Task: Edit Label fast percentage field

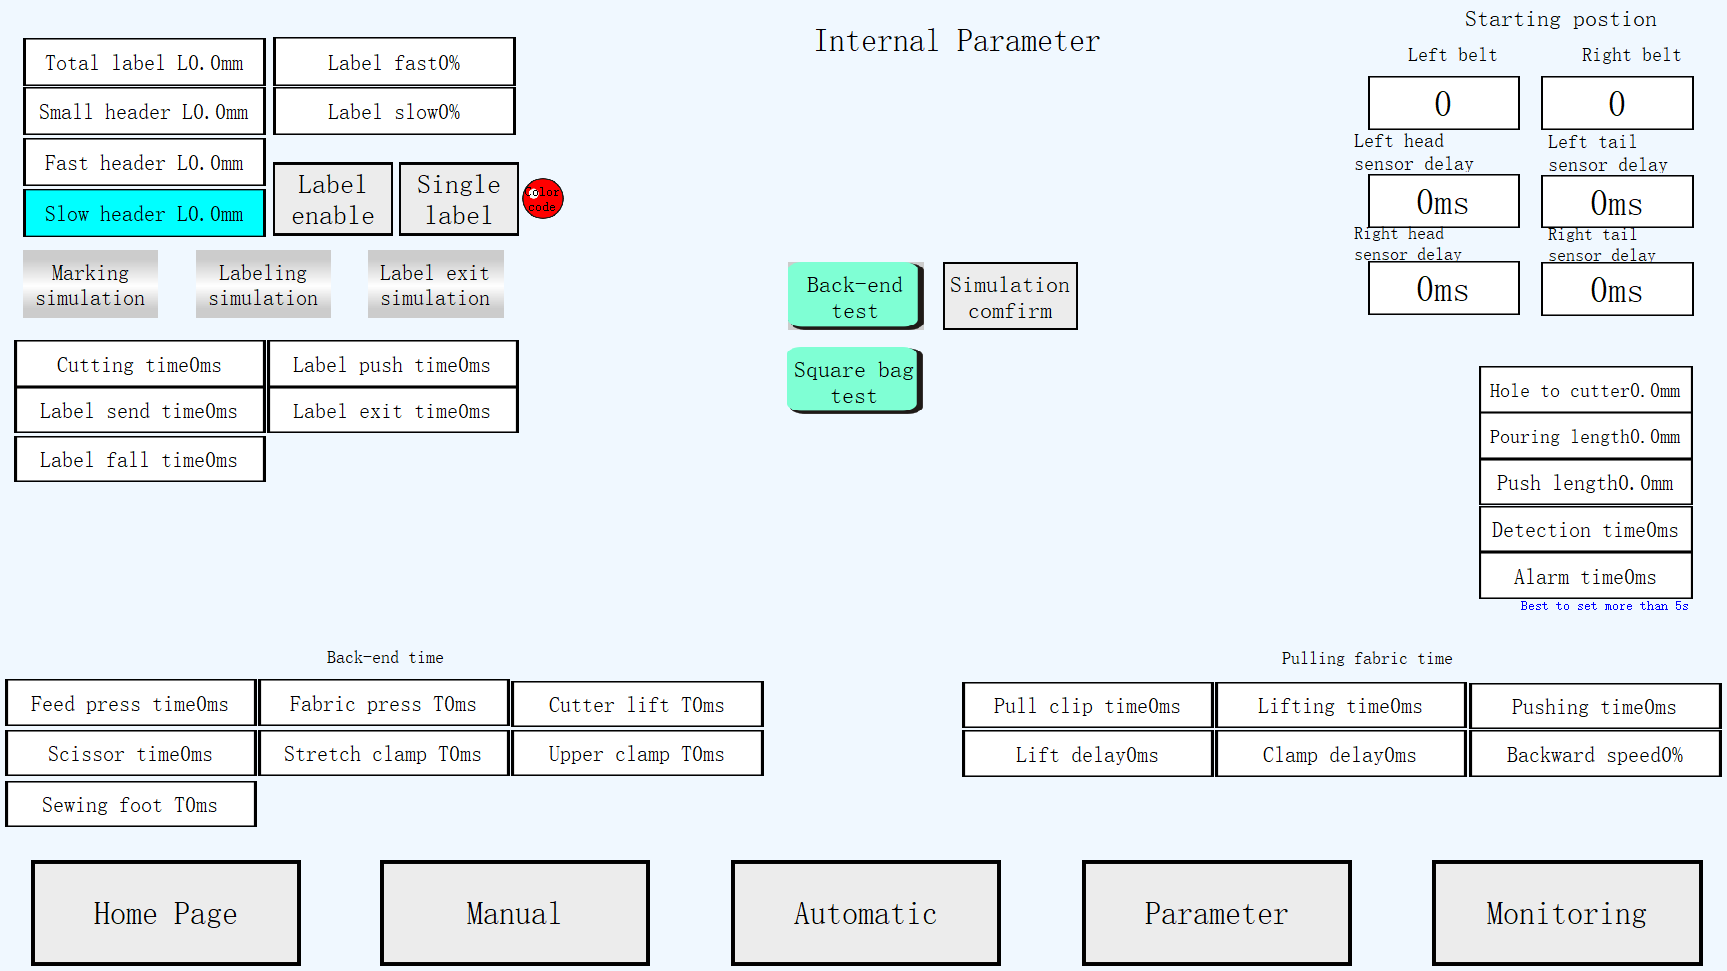Action: click(x=394, y=62)
